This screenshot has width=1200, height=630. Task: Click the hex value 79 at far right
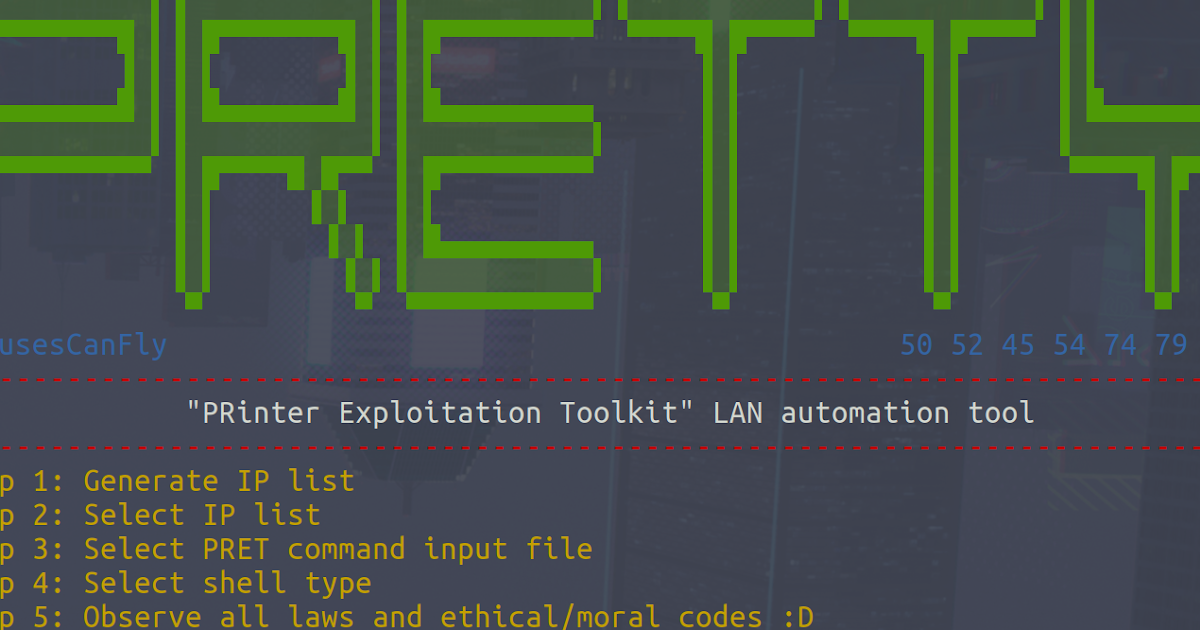(x=1171, y=344)
